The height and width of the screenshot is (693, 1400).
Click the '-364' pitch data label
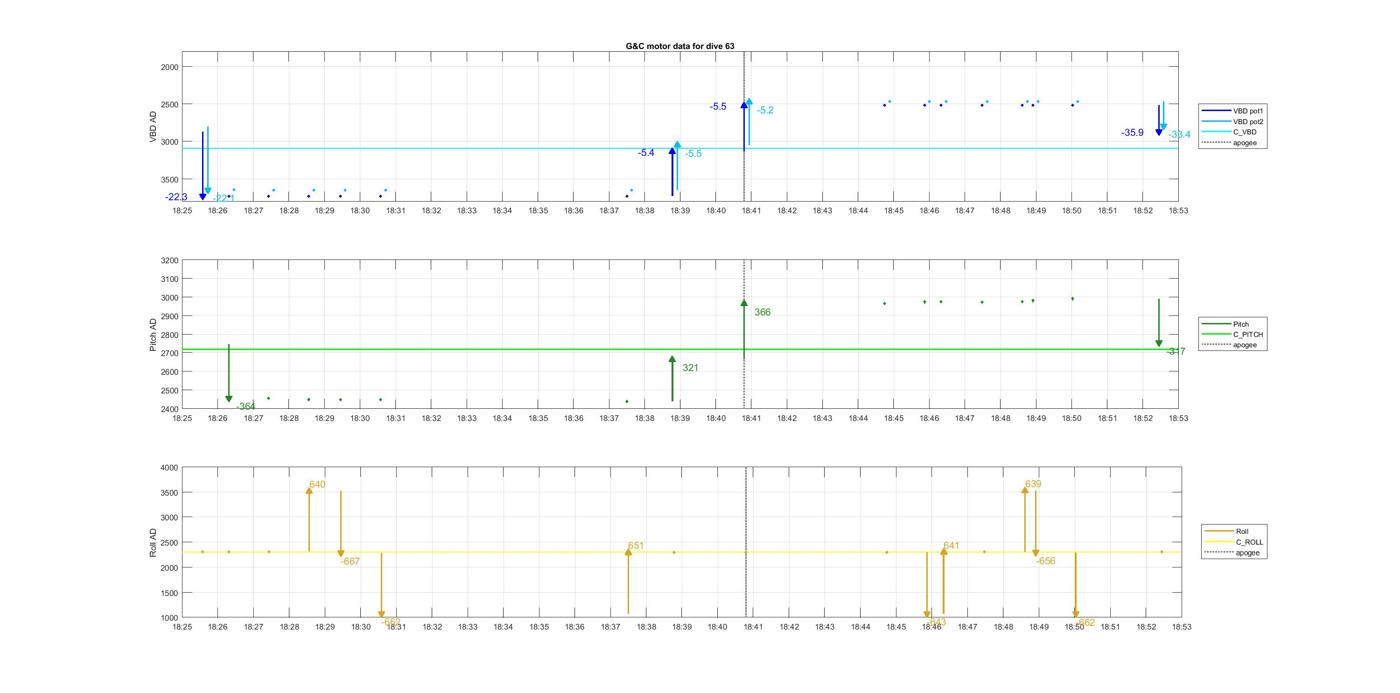coord(246,406)
